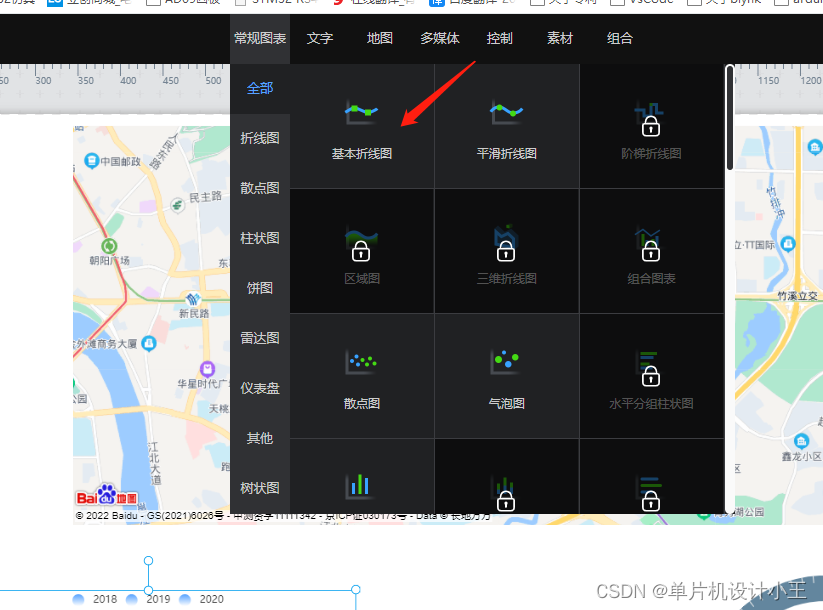Click the green 朝阳广场 map marker
The image size is (823, 610).
click(109, 246)
